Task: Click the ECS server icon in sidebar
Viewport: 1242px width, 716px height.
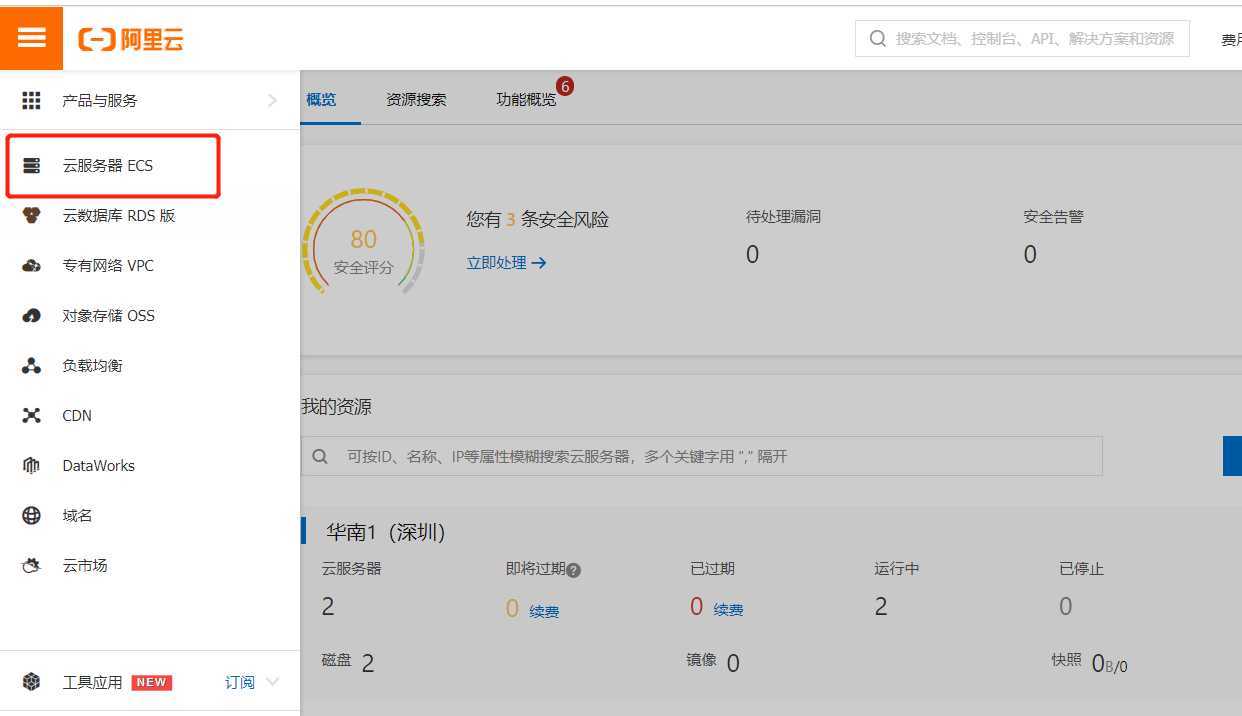Action: point(31,165)
